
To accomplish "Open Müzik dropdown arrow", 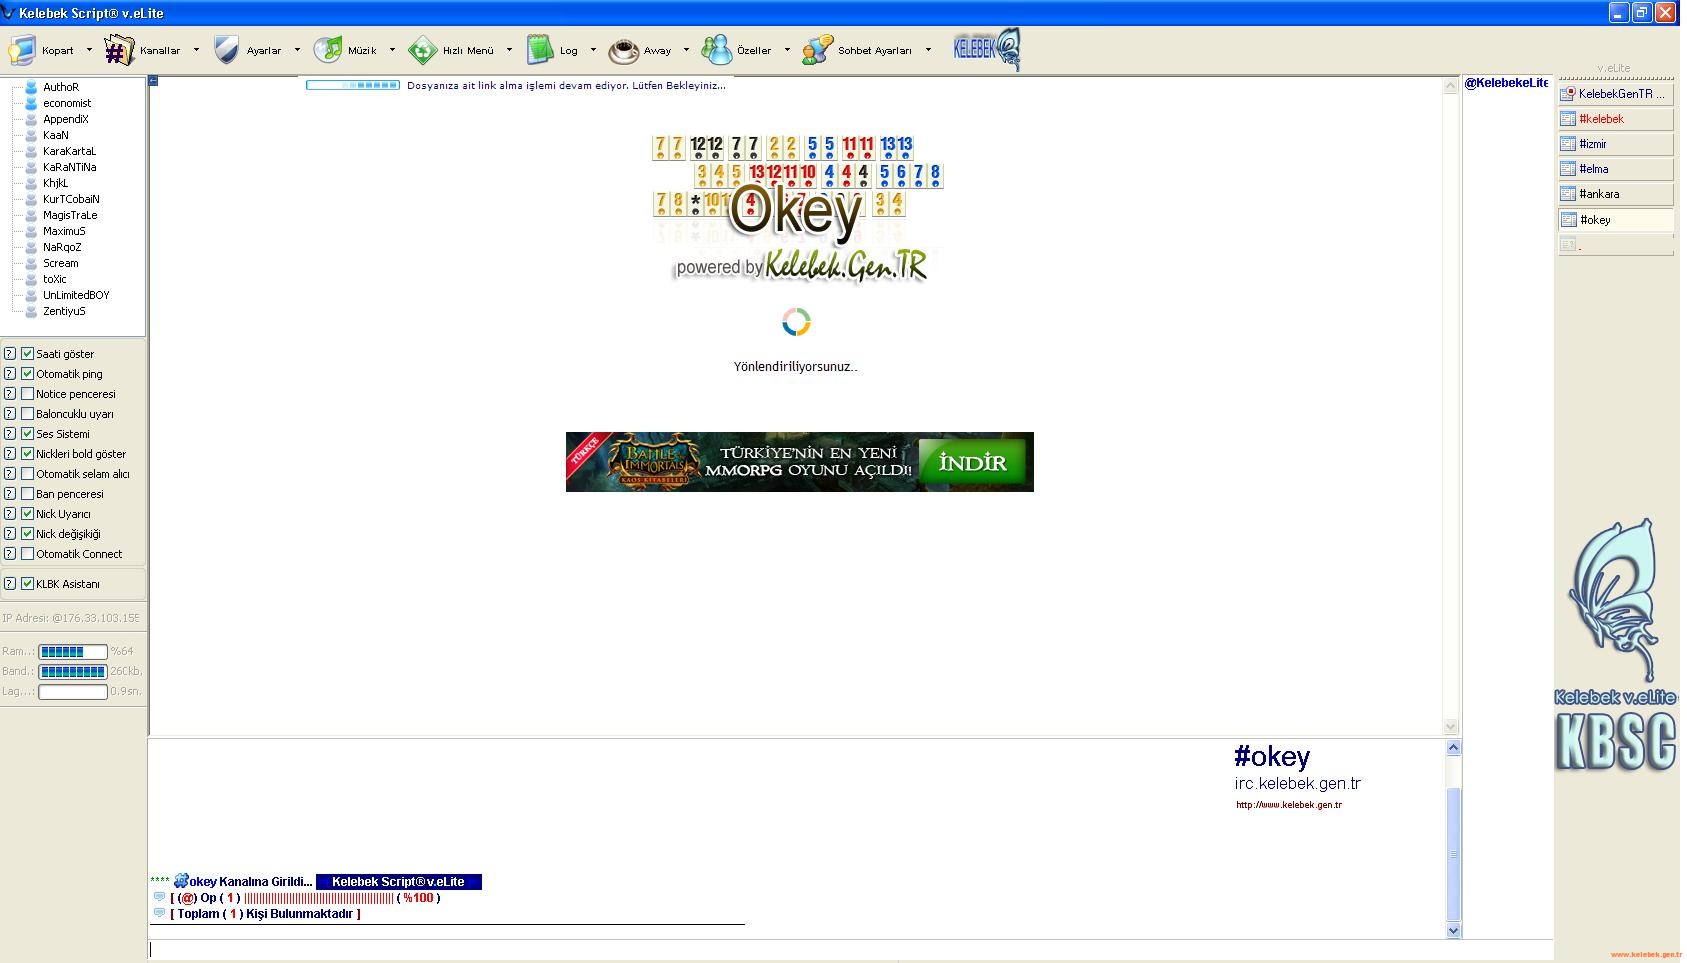I will [x=392, y=50].
